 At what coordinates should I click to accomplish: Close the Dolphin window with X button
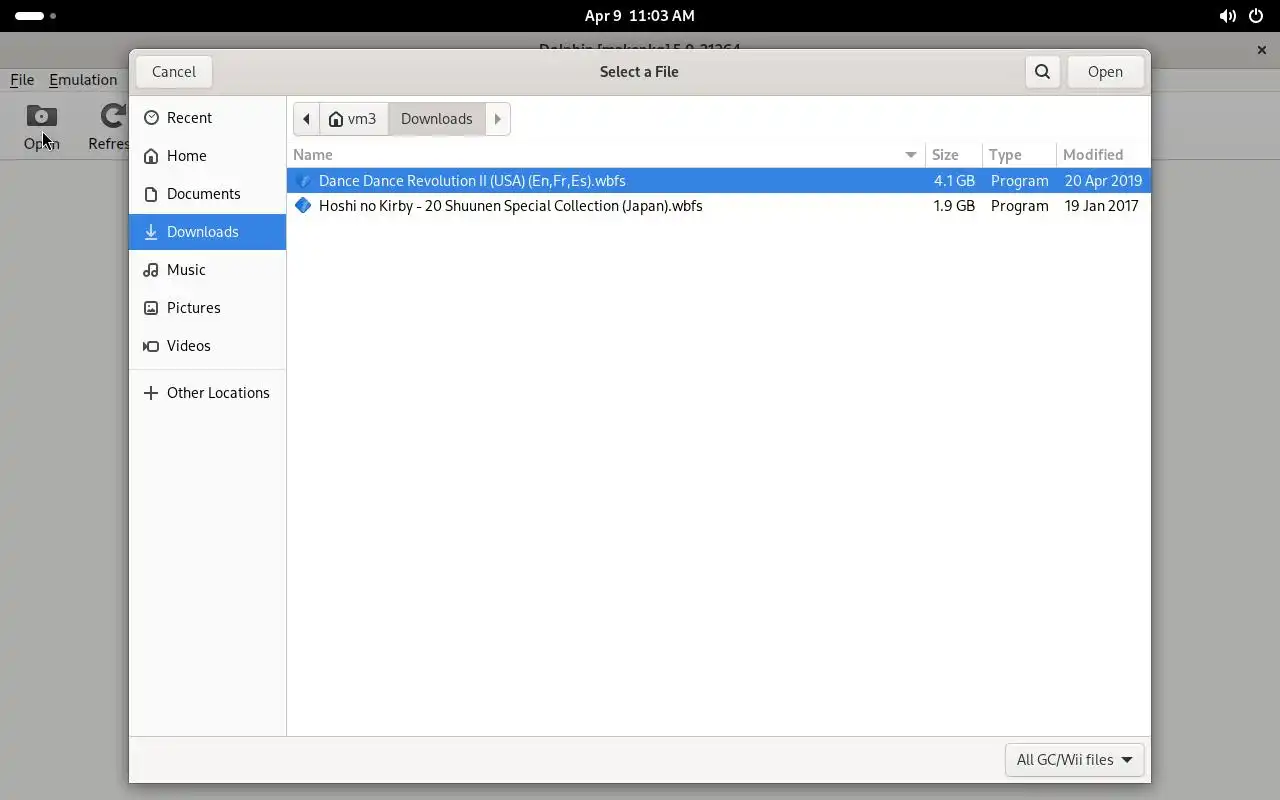tap(1261, 50)
